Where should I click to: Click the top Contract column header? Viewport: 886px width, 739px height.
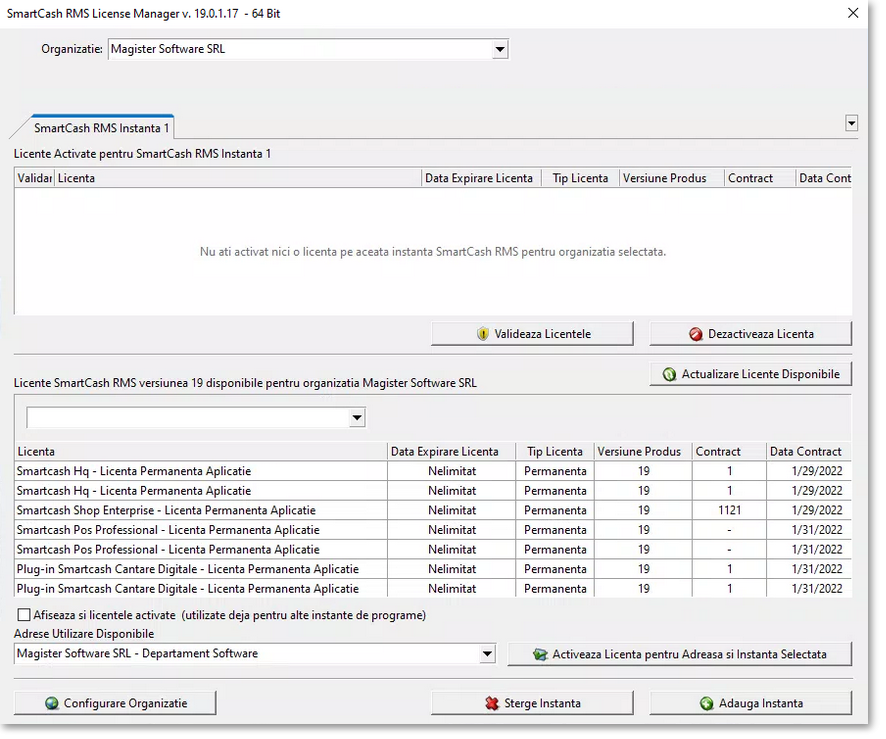(759, 179)
